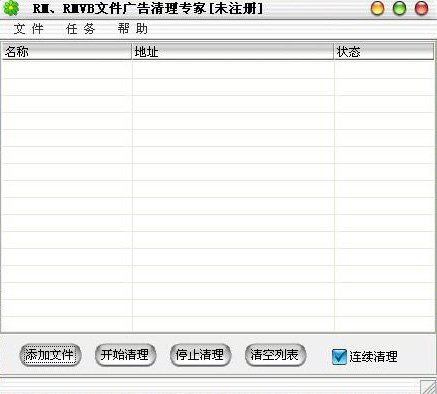Open the 文件 menu
This screenshot has width=437, height=394.
[28, 29]
